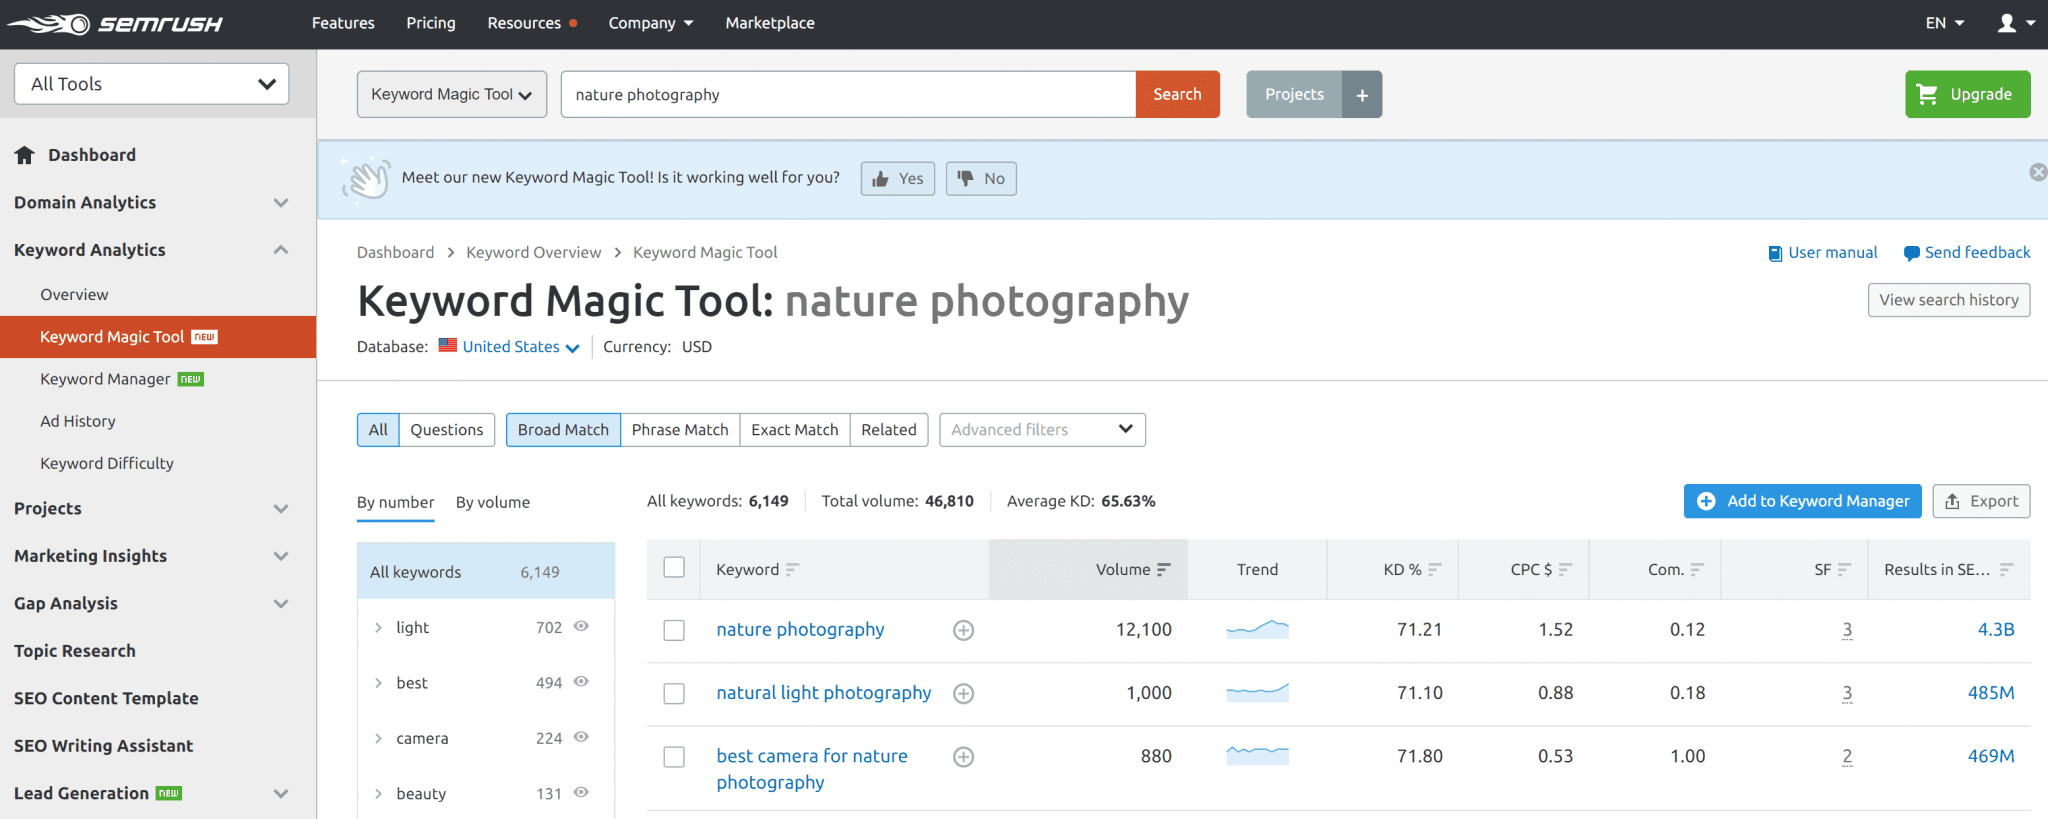Switch to the Questions tab
Screen dimensions: 2048x819
[446, 430]
